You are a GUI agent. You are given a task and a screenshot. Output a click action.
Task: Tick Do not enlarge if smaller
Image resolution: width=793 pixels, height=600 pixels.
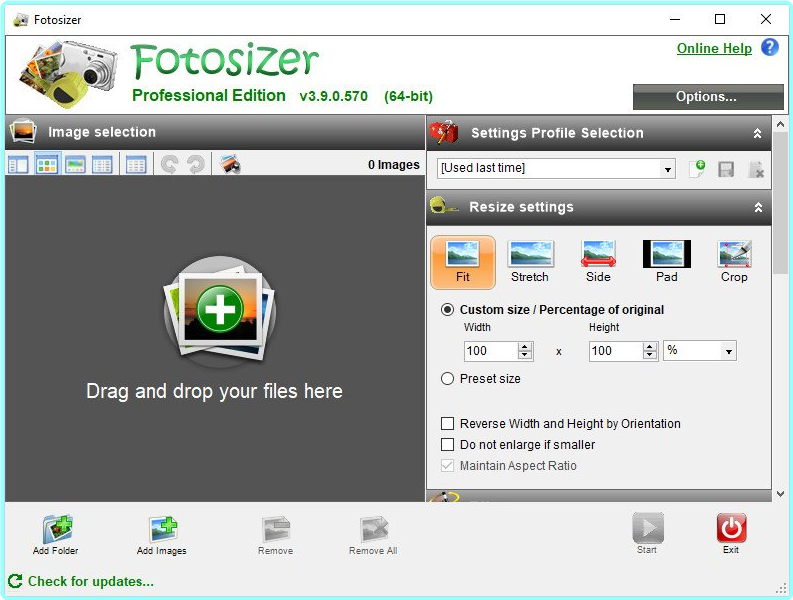[448, 444]
